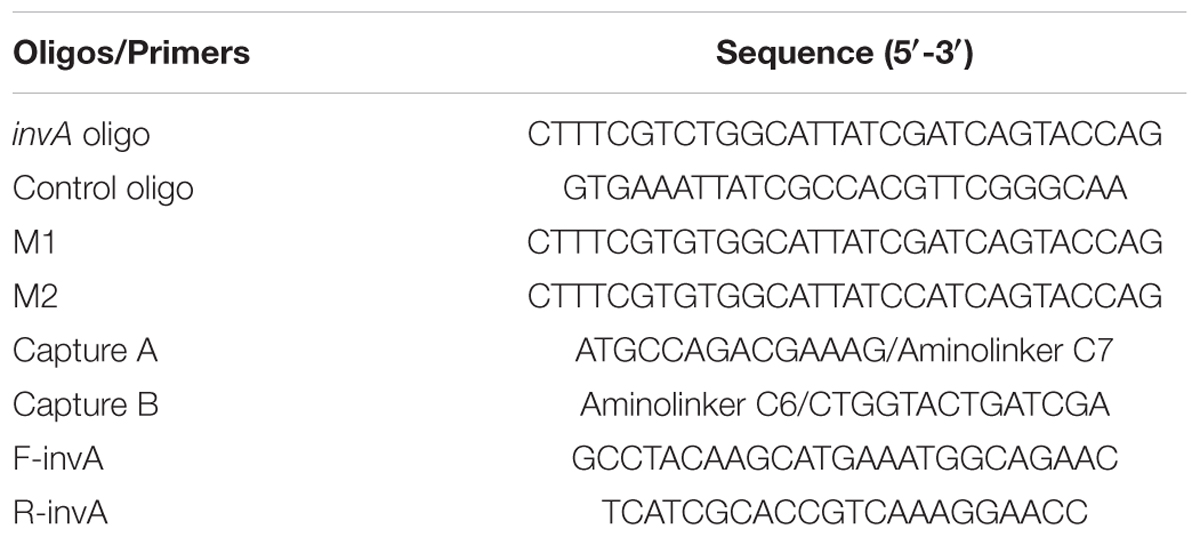Image resolution: width=1200 pixels, height=537 pixels.
Task: Click the ATGCCAGACGAAAG/Aminolinker C7 sequence
Action: [846, 351]
